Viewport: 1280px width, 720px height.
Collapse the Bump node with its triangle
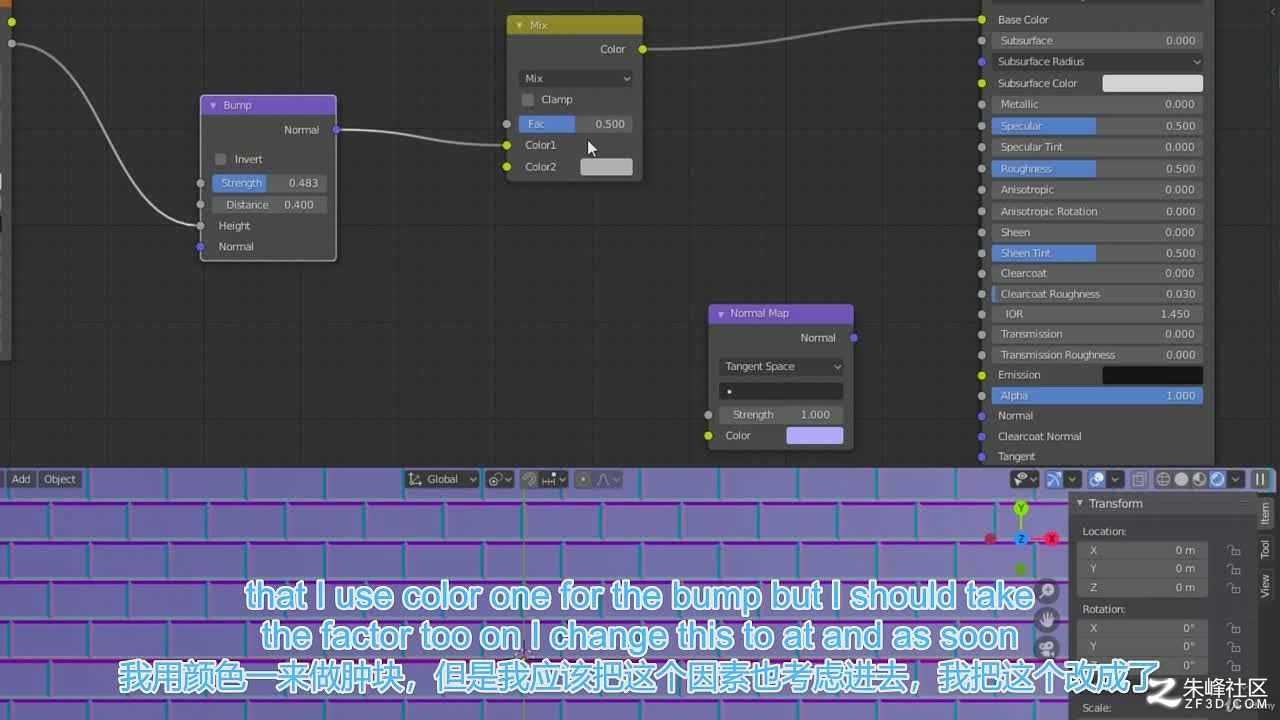click(x=212, y=105)
